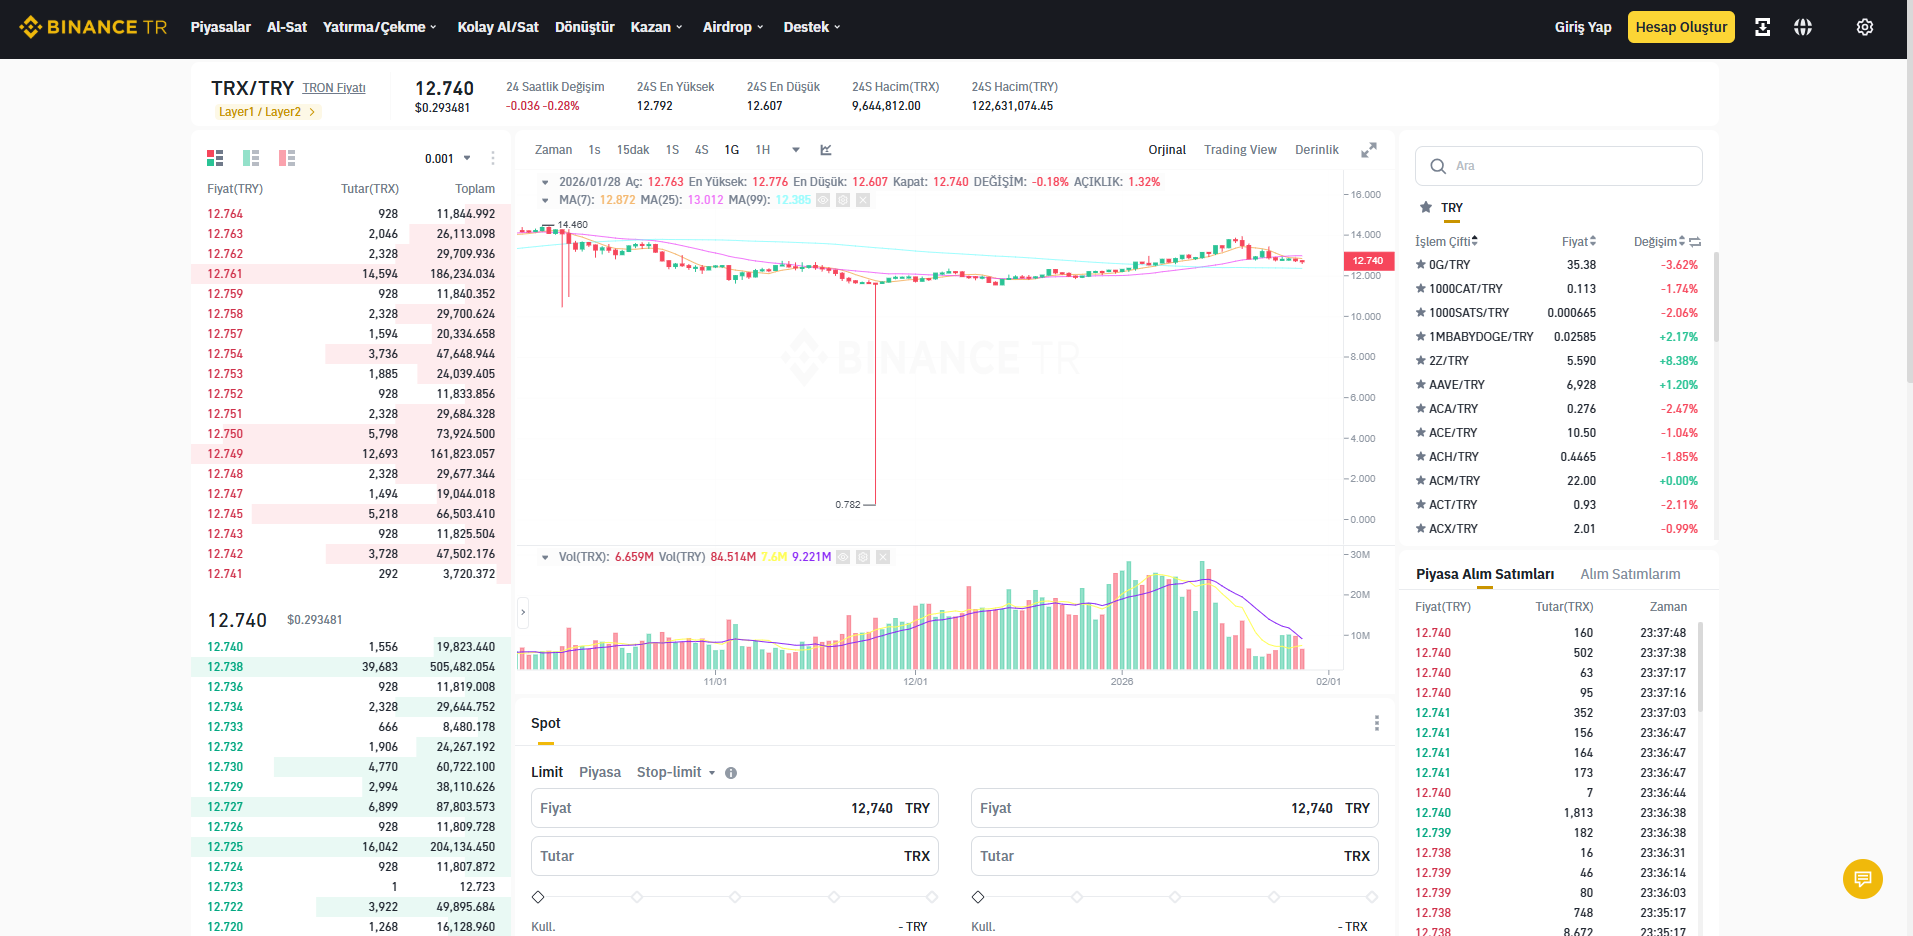The image size is (1913, 936).
Task: Switch to Trading View chart tab
Action: (1240, 150)
